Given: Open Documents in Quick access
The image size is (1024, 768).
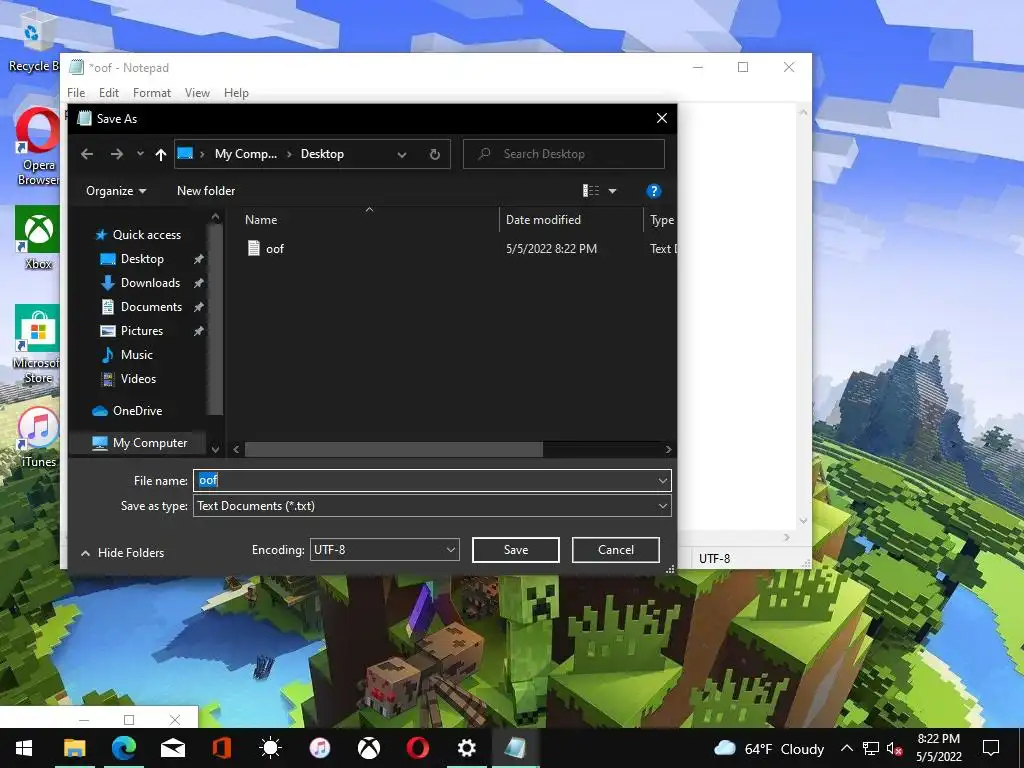Looking at the screenshot, I should [x=151, y=307].
